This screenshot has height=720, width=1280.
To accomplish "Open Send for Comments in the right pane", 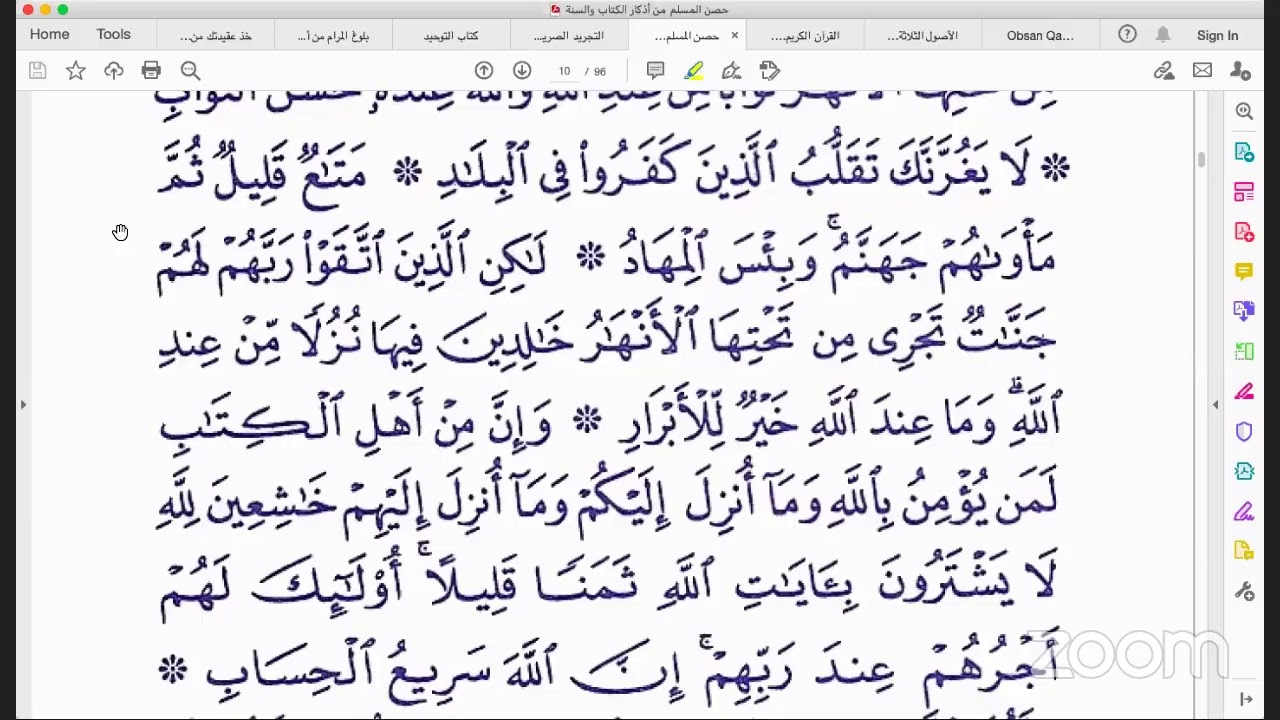I will click(x=1244, y=551).
